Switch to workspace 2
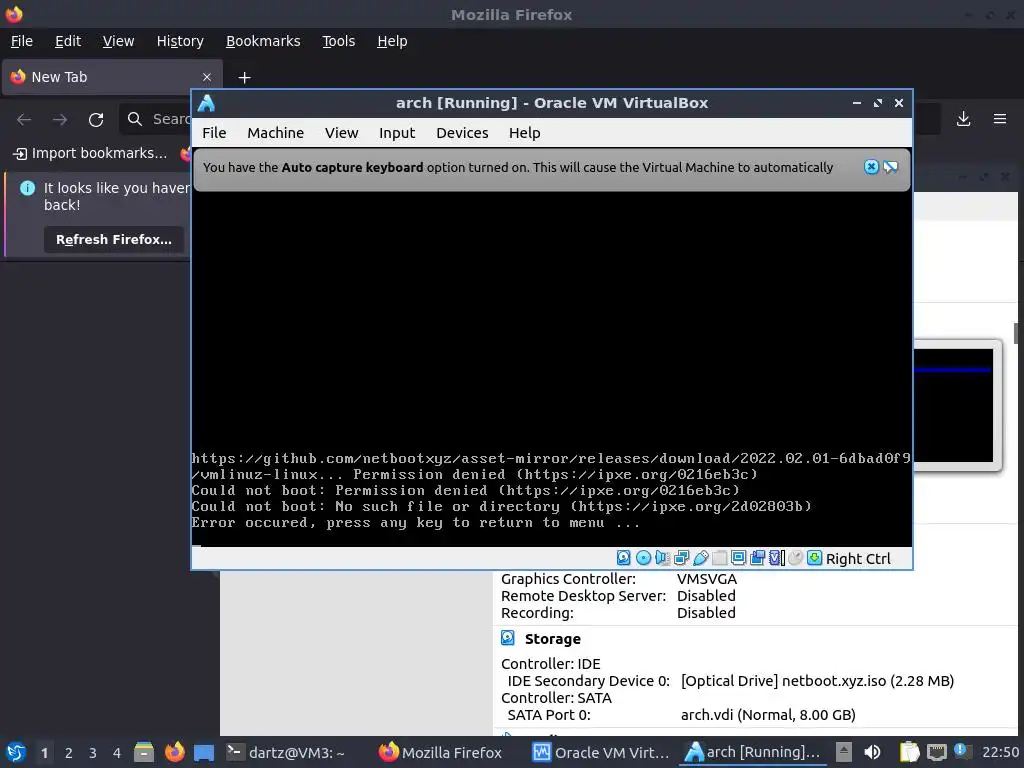 [x=68, y=753]
